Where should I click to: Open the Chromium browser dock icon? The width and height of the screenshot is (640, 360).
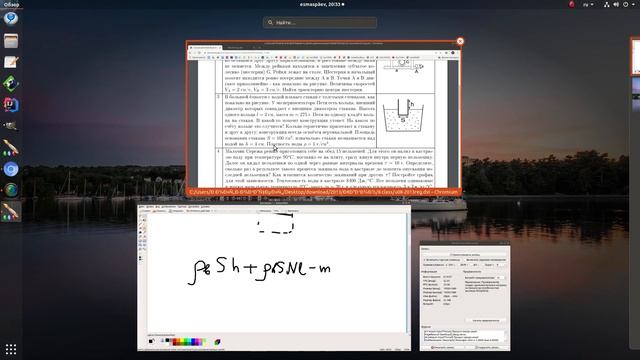pyautogui.click(x=11, y=169)
